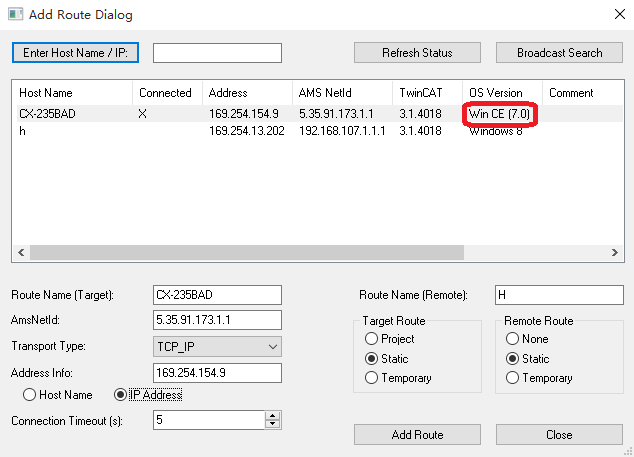The image size is (634, 457).
Task: Click the Refresh Status button
Action: tap(417, 52)
